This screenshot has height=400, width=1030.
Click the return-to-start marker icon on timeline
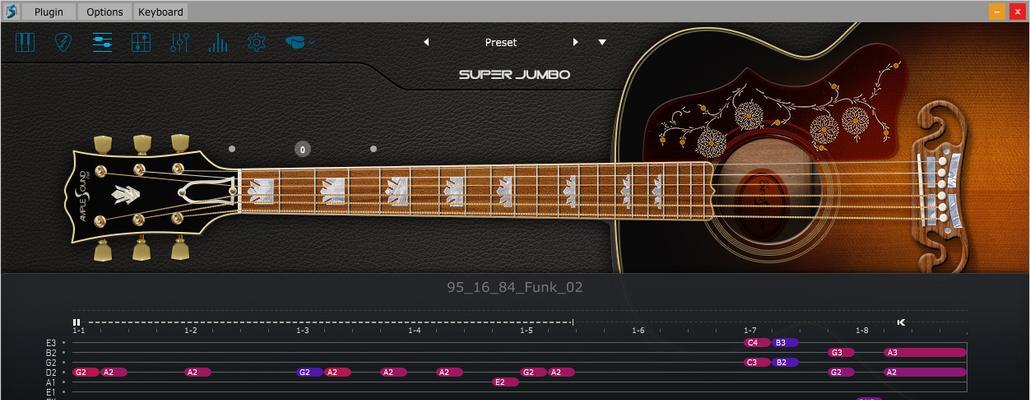[x=901, y=322]
